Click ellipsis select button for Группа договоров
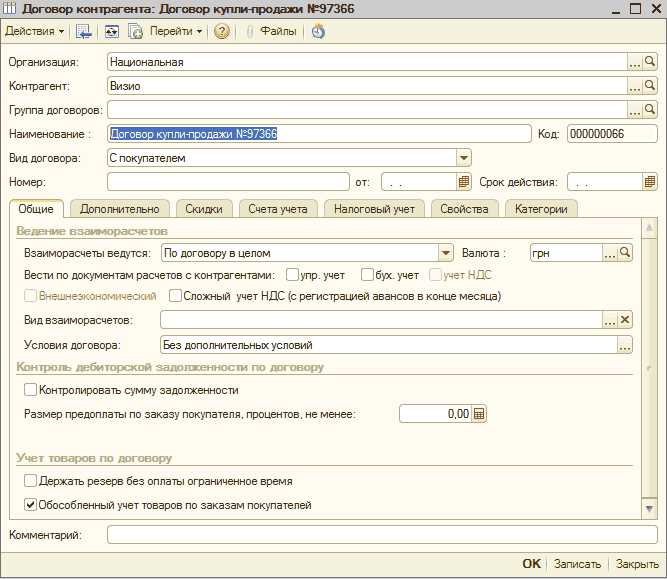 coord(634,110)
